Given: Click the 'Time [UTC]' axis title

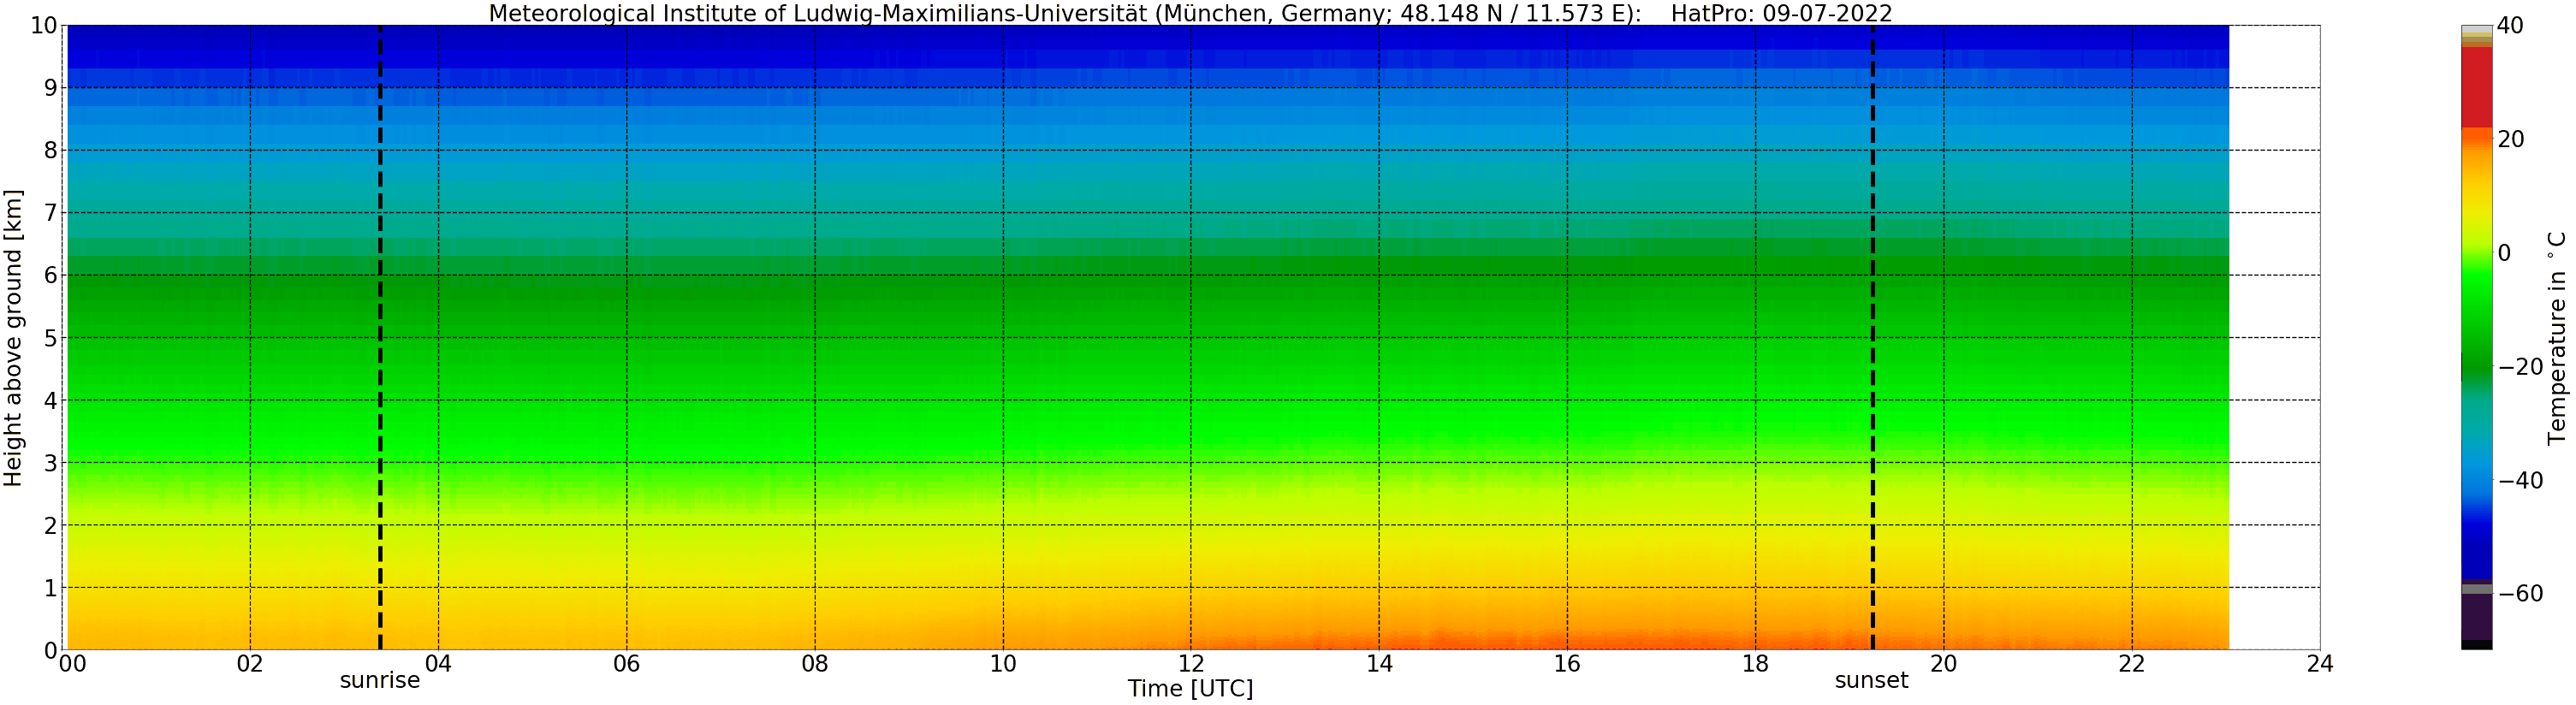Looking at the screenshot, I should pos(1190,689).
